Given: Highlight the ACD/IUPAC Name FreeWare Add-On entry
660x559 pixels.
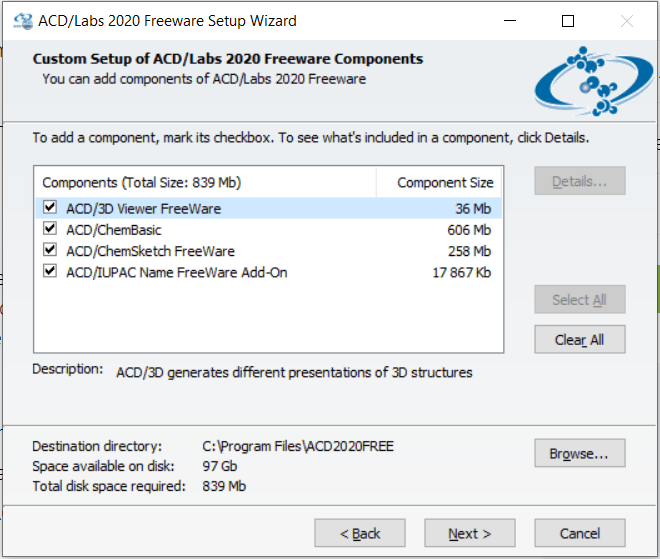Looking at the screenshot, I should point(176,272).
